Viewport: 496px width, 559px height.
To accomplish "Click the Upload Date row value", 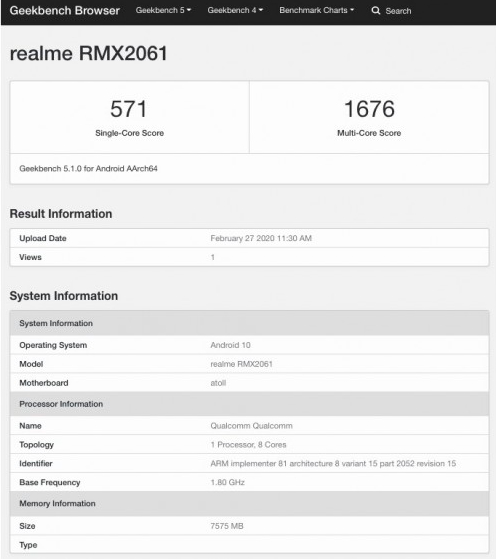I will [x=261, y=238].
